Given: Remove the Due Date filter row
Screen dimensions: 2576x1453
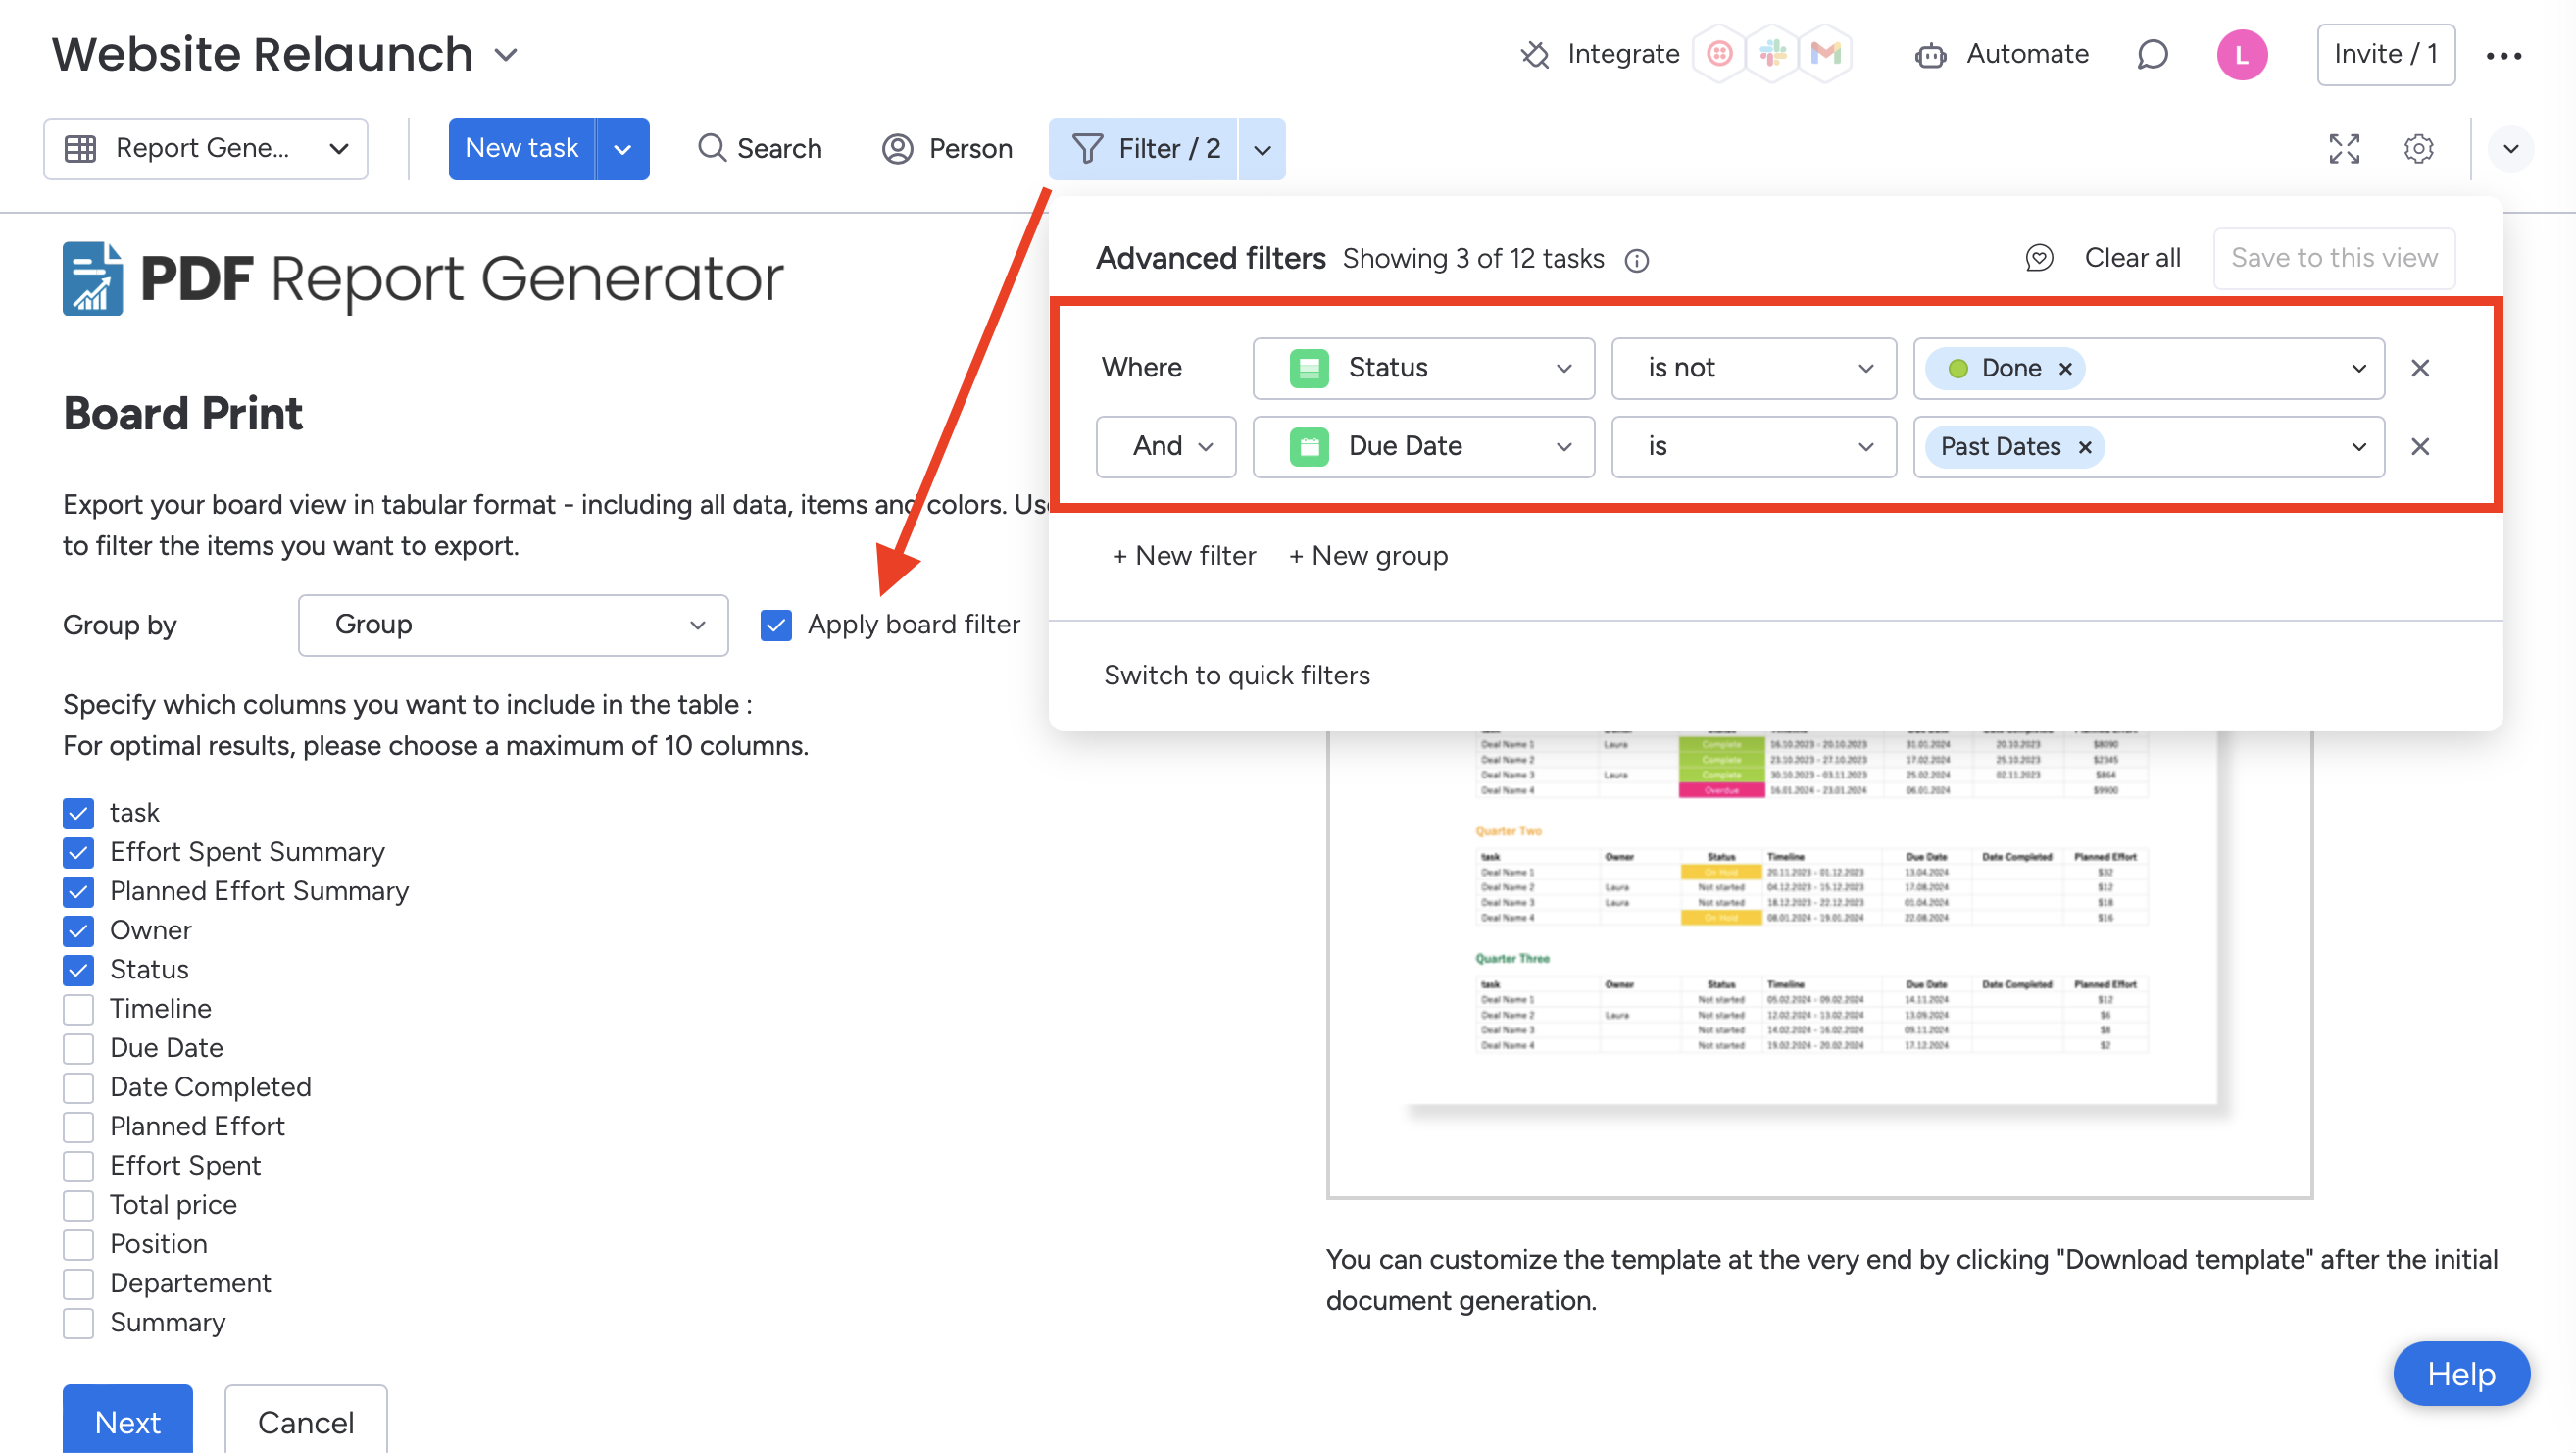Looking at the screenshot, I should pyautogui.click(x=2420, y=446).
